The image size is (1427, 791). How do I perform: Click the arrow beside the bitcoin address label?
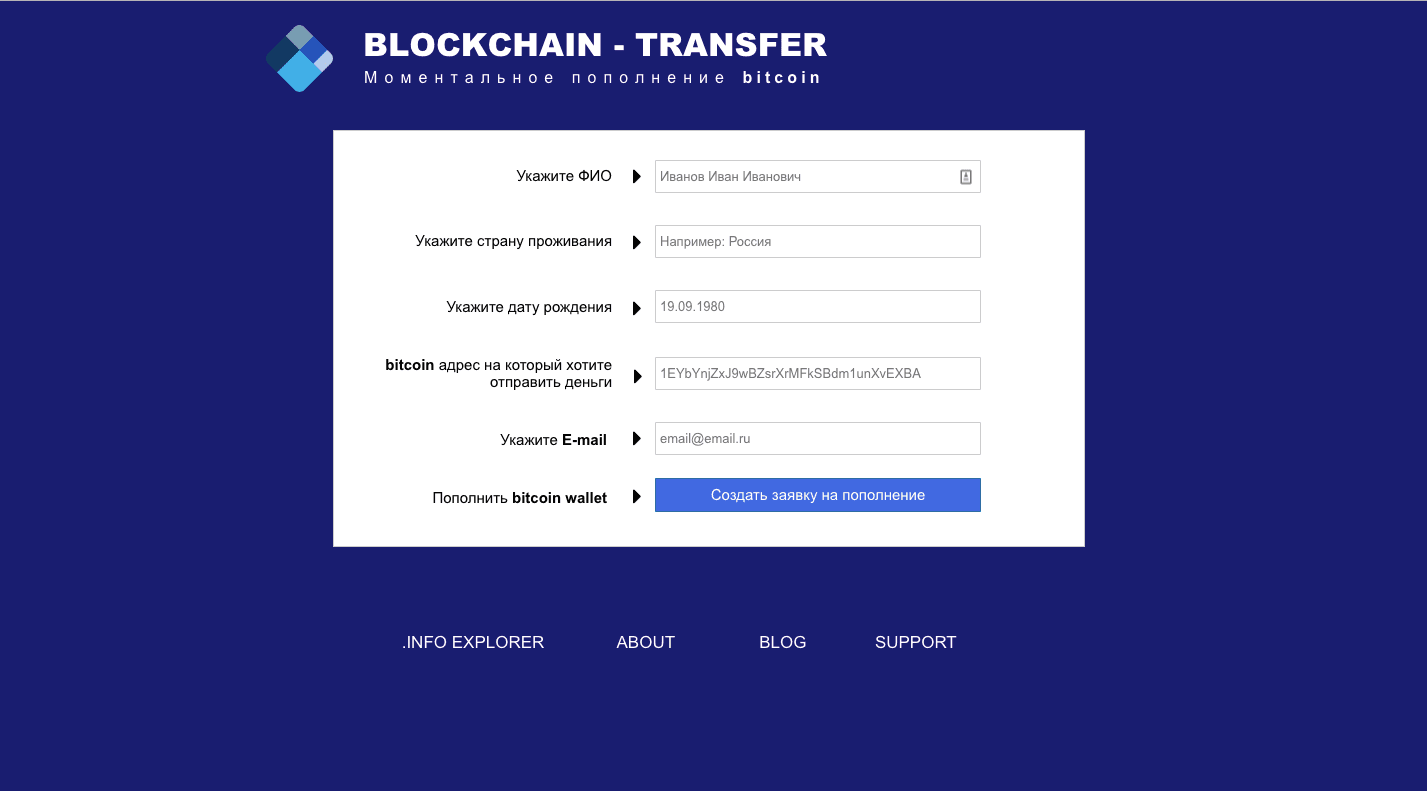637,375
